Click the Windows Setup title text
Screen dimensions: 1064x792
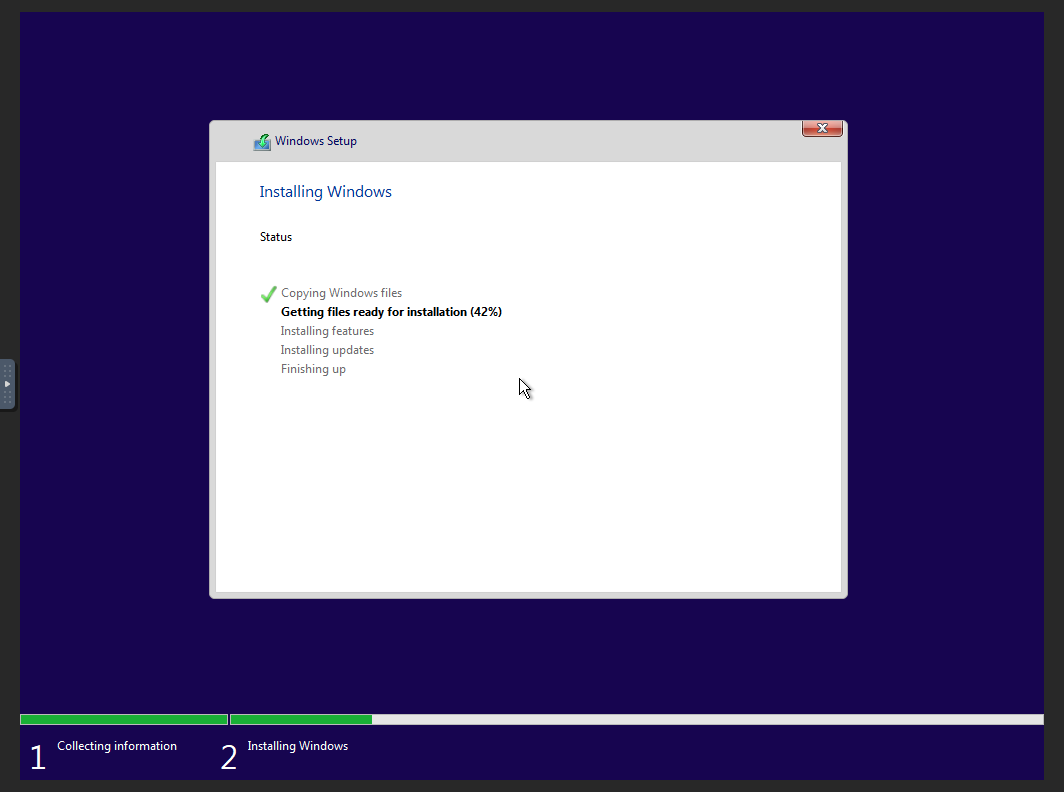(316, 141)
